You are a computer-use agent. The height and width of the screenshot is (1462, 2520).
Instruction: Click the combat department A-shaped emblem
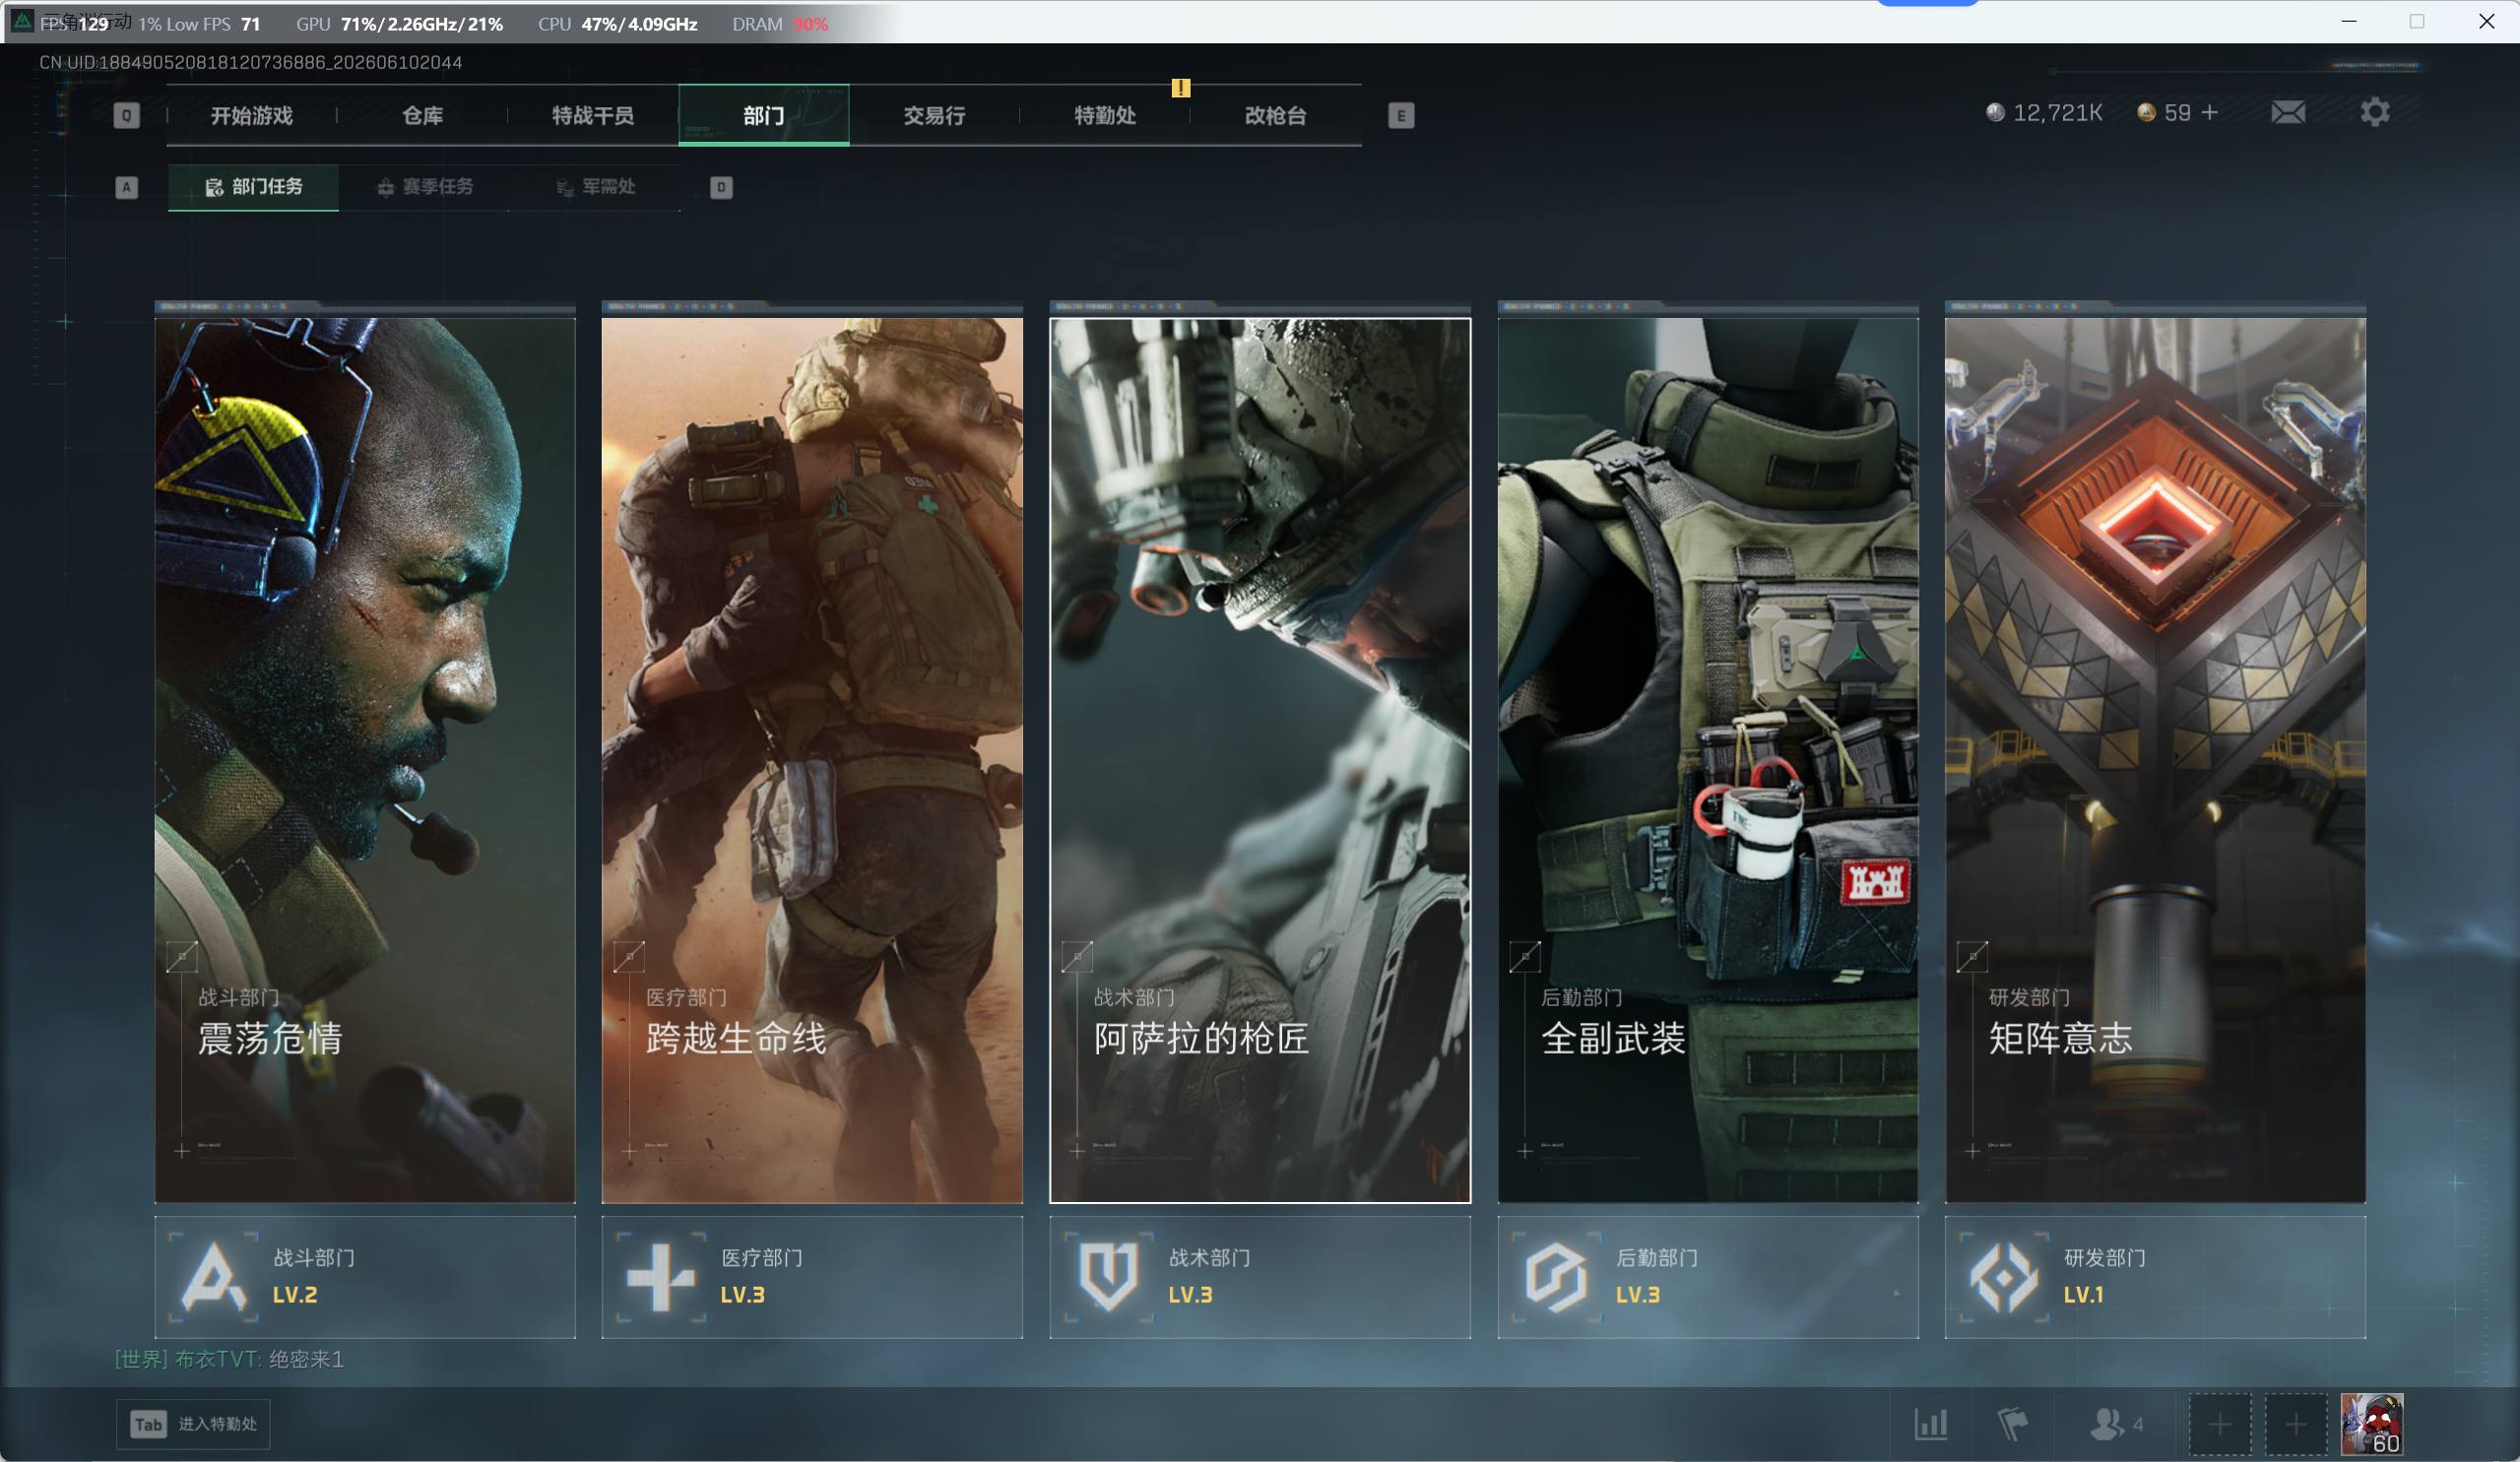[213, 1277]
